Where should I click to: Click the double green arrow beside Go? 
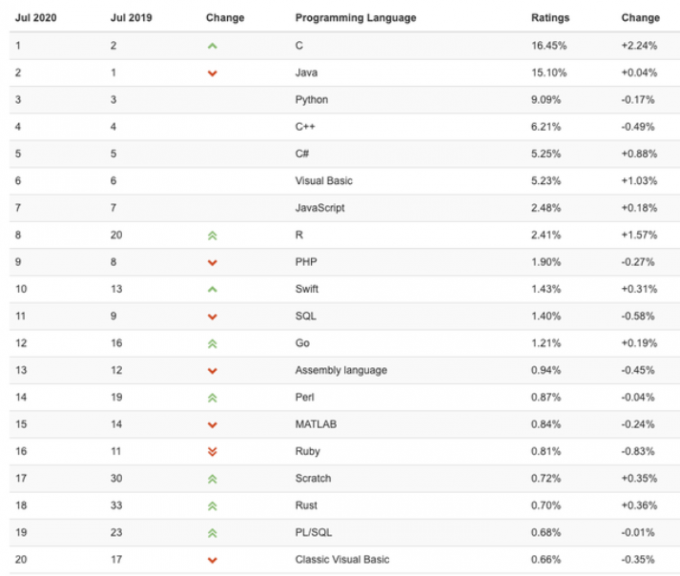pos(212,344)
